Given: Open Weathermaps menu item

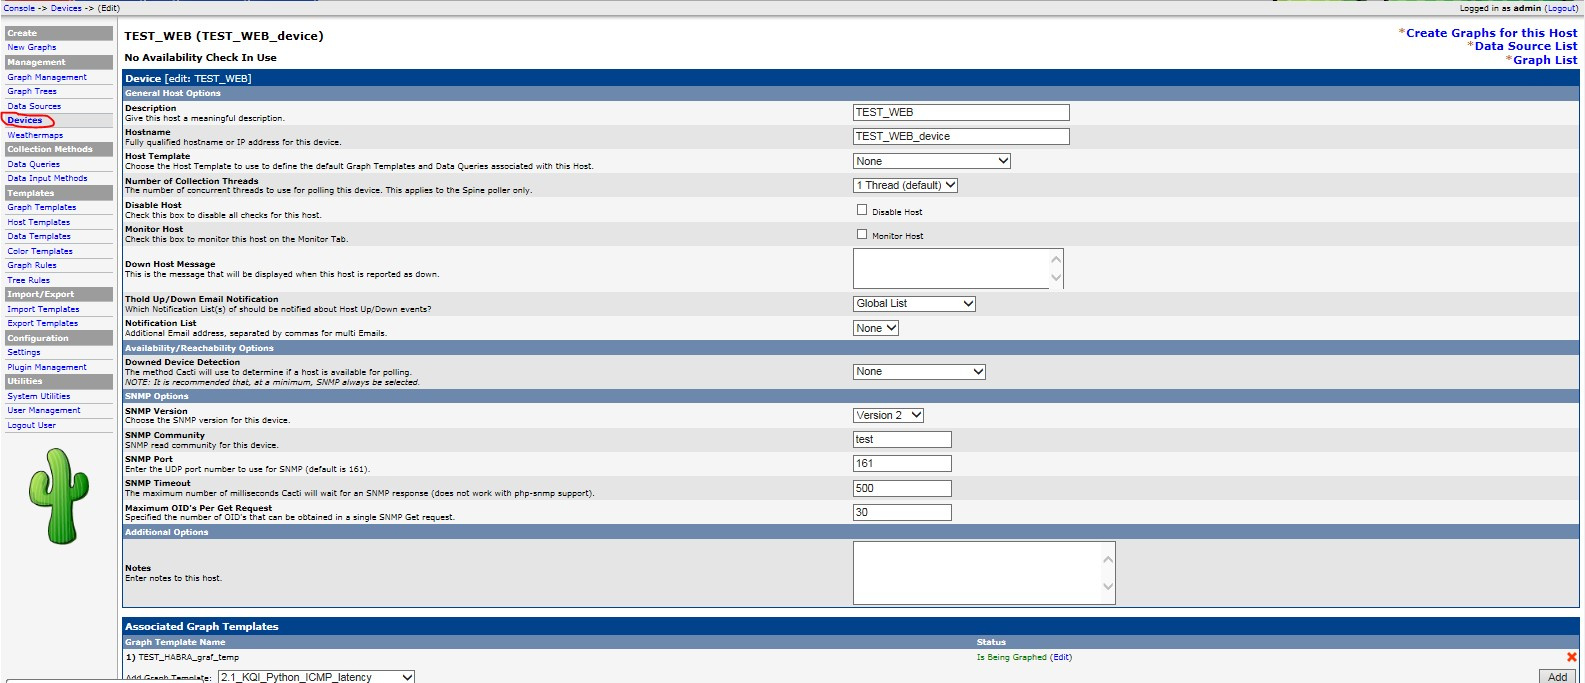Looking at the screenshot, I should [x=35, y=135].
